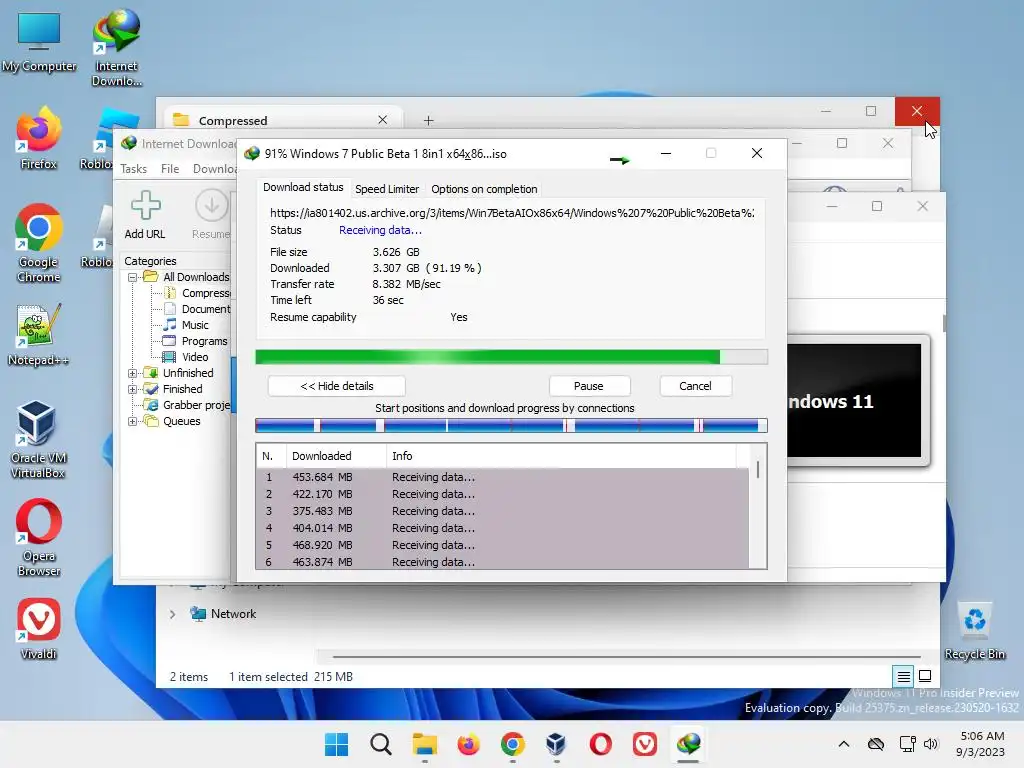
Task: Expand the Queues category node
Action: (x=133, y=422)
